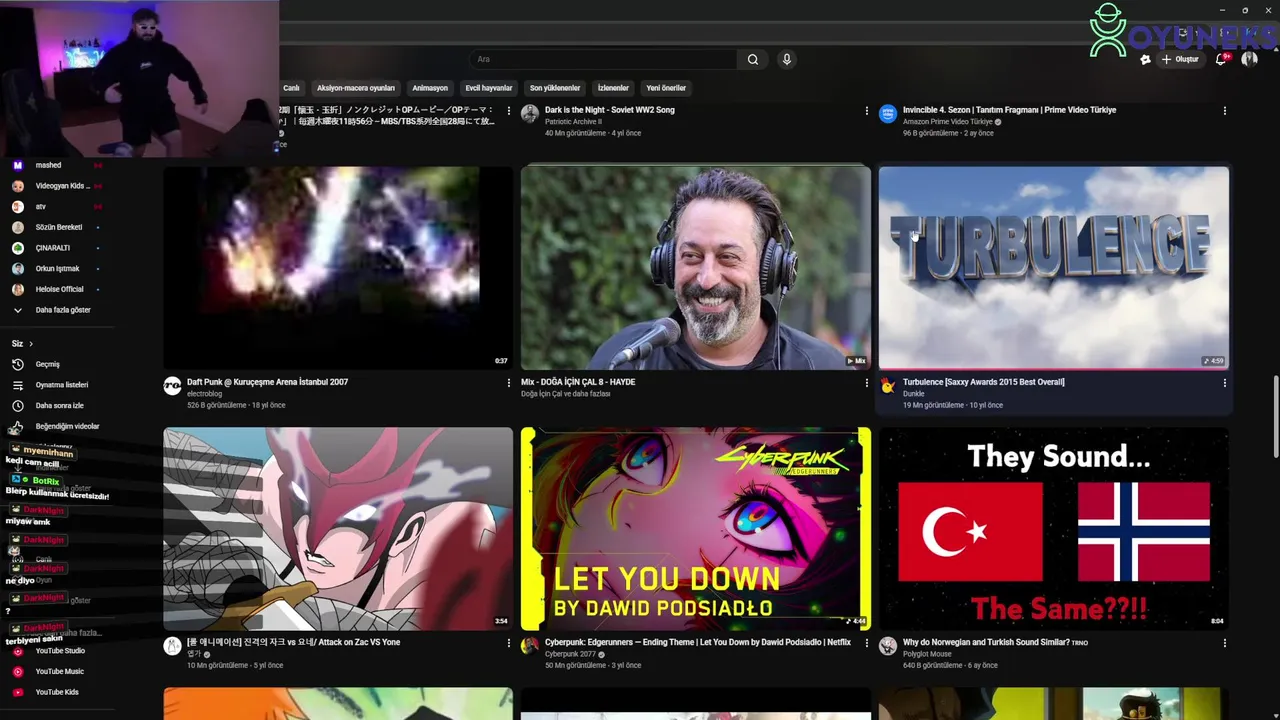Open the notifications bell
This screenshot has width=1280, height=720.
pyautogui.click(x=1221, y=59)
